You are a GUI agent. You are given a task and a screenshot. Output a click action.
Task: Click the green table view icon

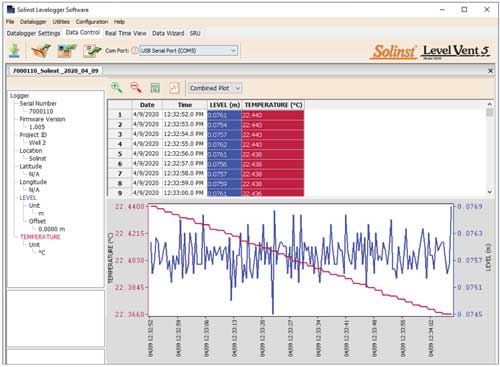coord(155,88)
